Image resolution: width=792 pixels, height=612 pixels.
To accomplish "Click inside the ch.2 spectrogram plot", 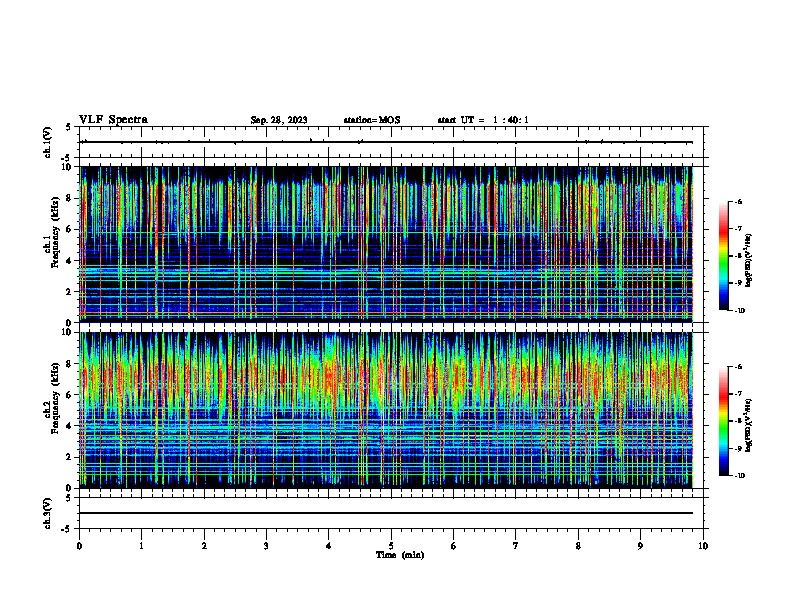I will pos(386,410).
